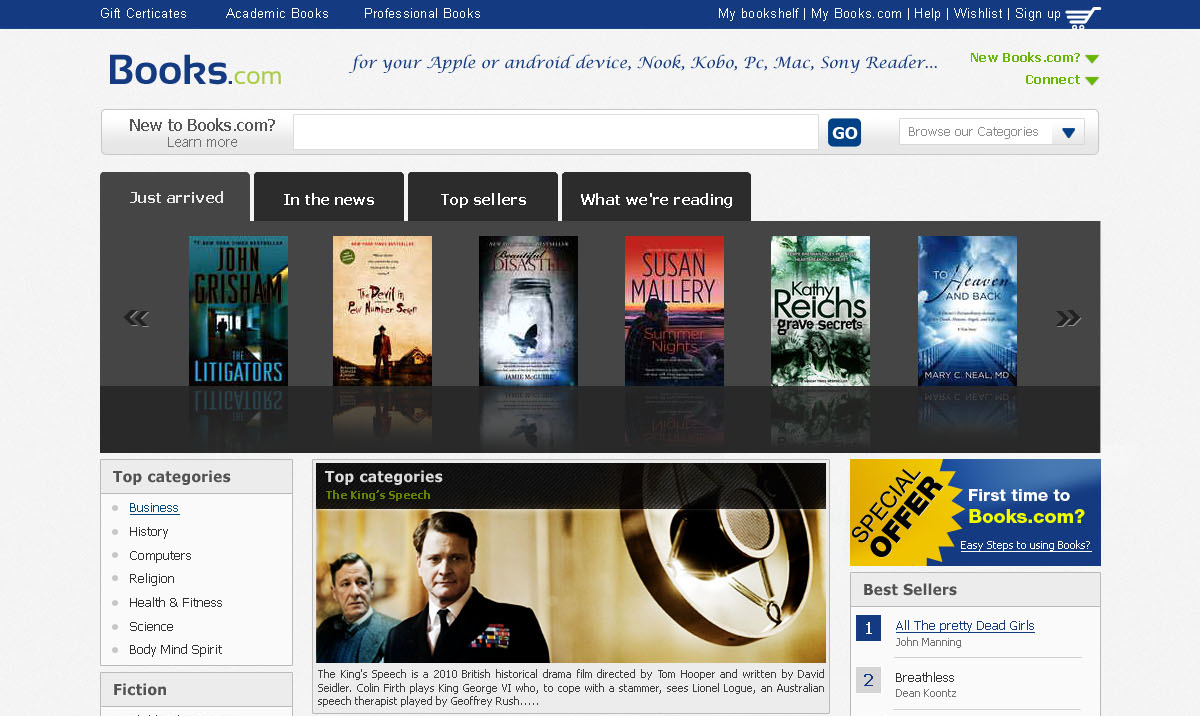Screen dimensions: 1200x716
Task: Select the Science category
Action: [x=151, y=627]
